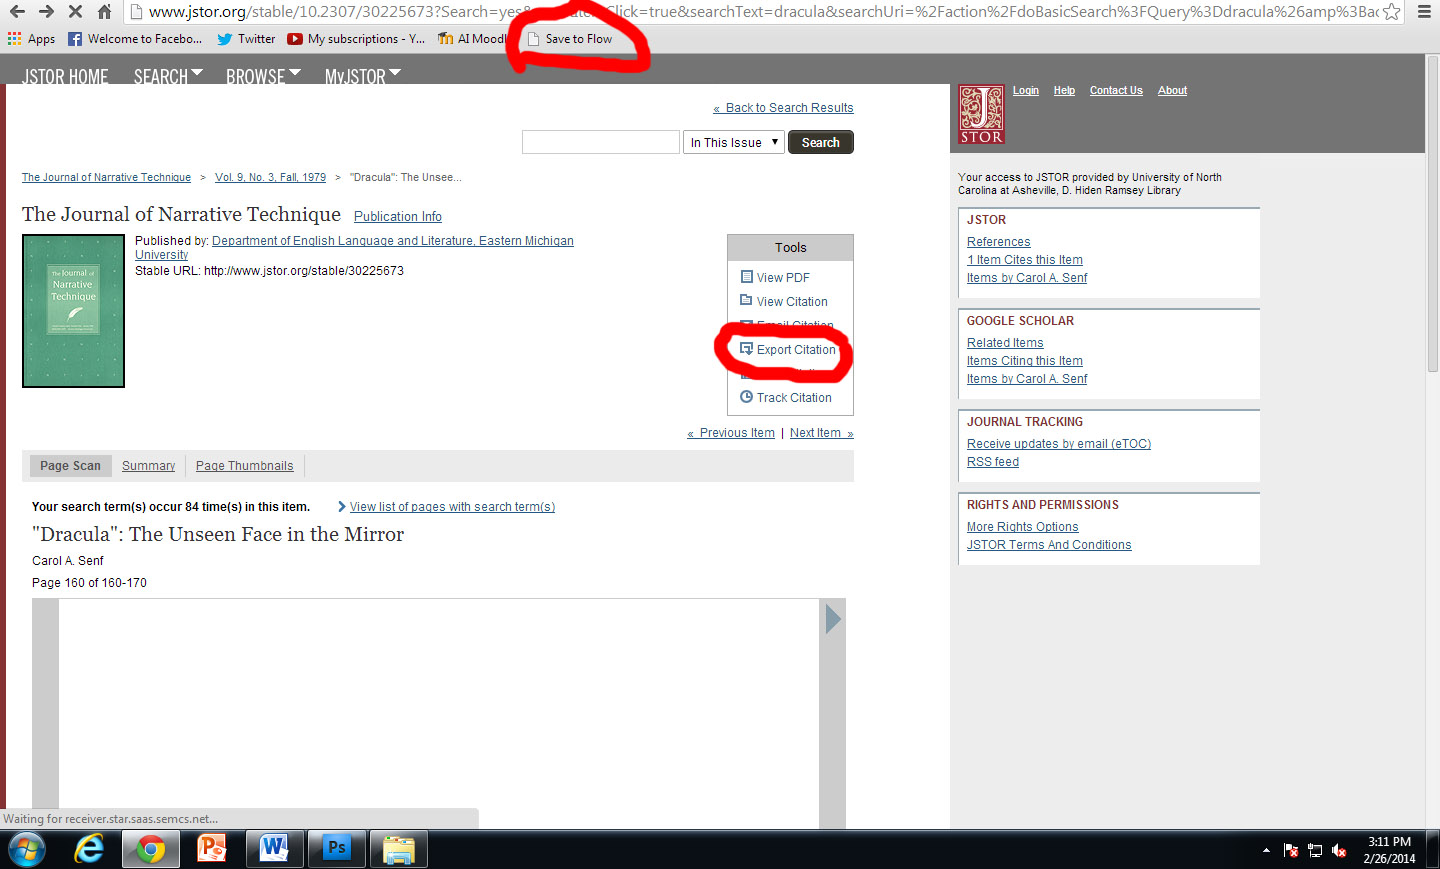Click Export Citation in Tools
1440x869 pixels.
click(788, 349)
